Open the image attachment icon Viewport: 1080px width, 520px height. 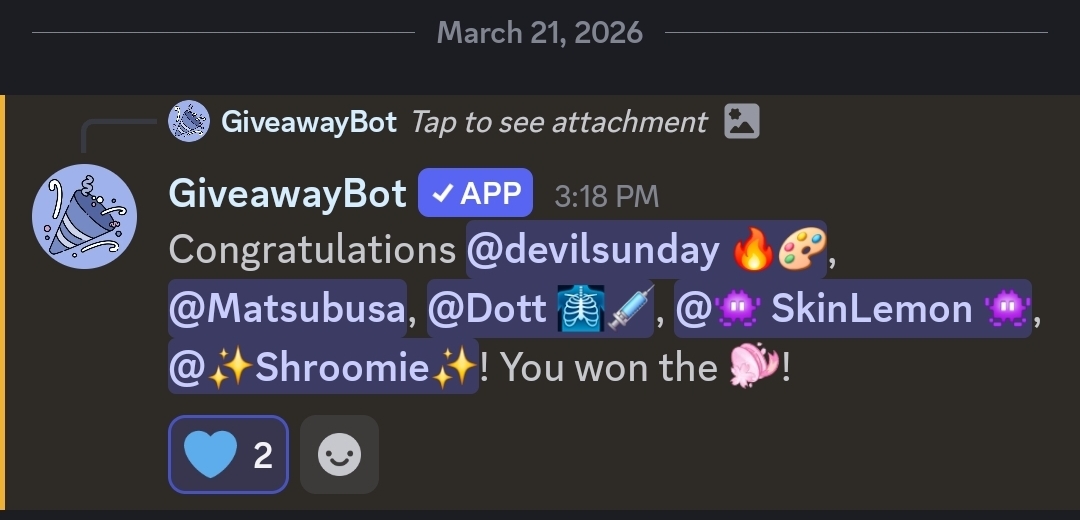(x=742, y=122)
